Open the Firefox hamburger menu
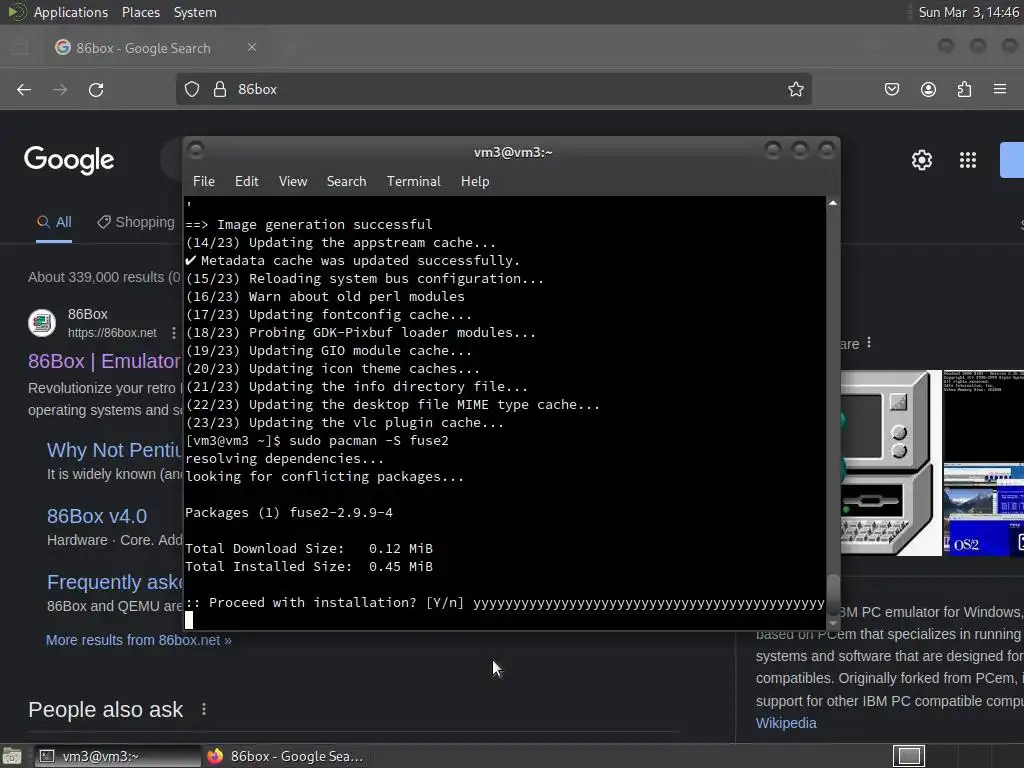The height and width of the screenshot is (768, 1024). point(1000,89)
